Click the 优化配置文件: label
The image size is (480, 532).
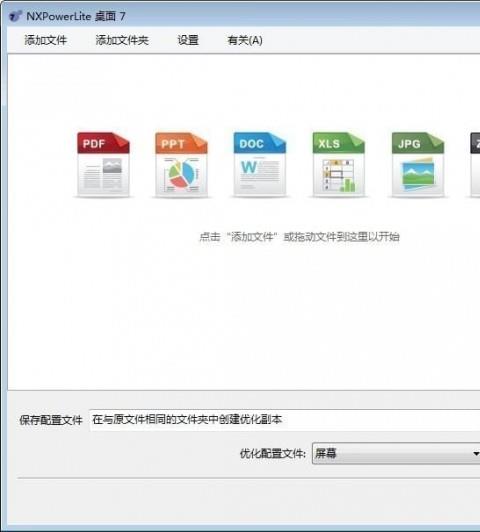tap(273, 453)
